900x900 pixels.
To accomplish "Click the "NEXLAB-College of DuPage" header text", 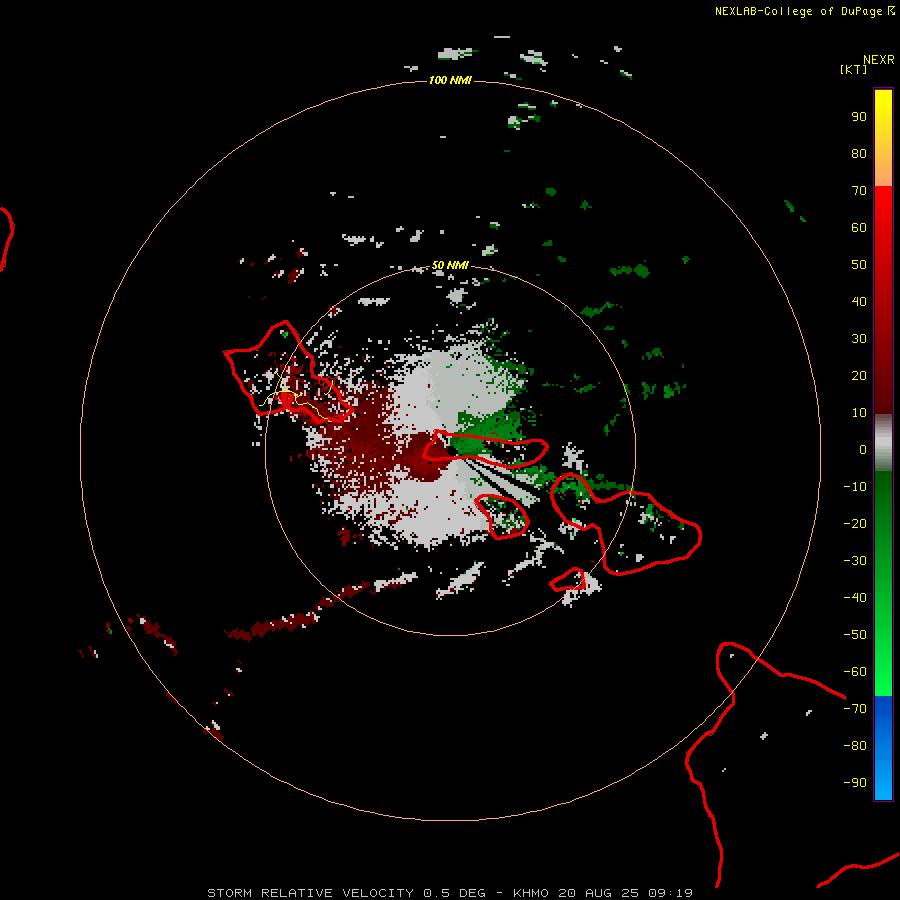I will click(798, 11).
